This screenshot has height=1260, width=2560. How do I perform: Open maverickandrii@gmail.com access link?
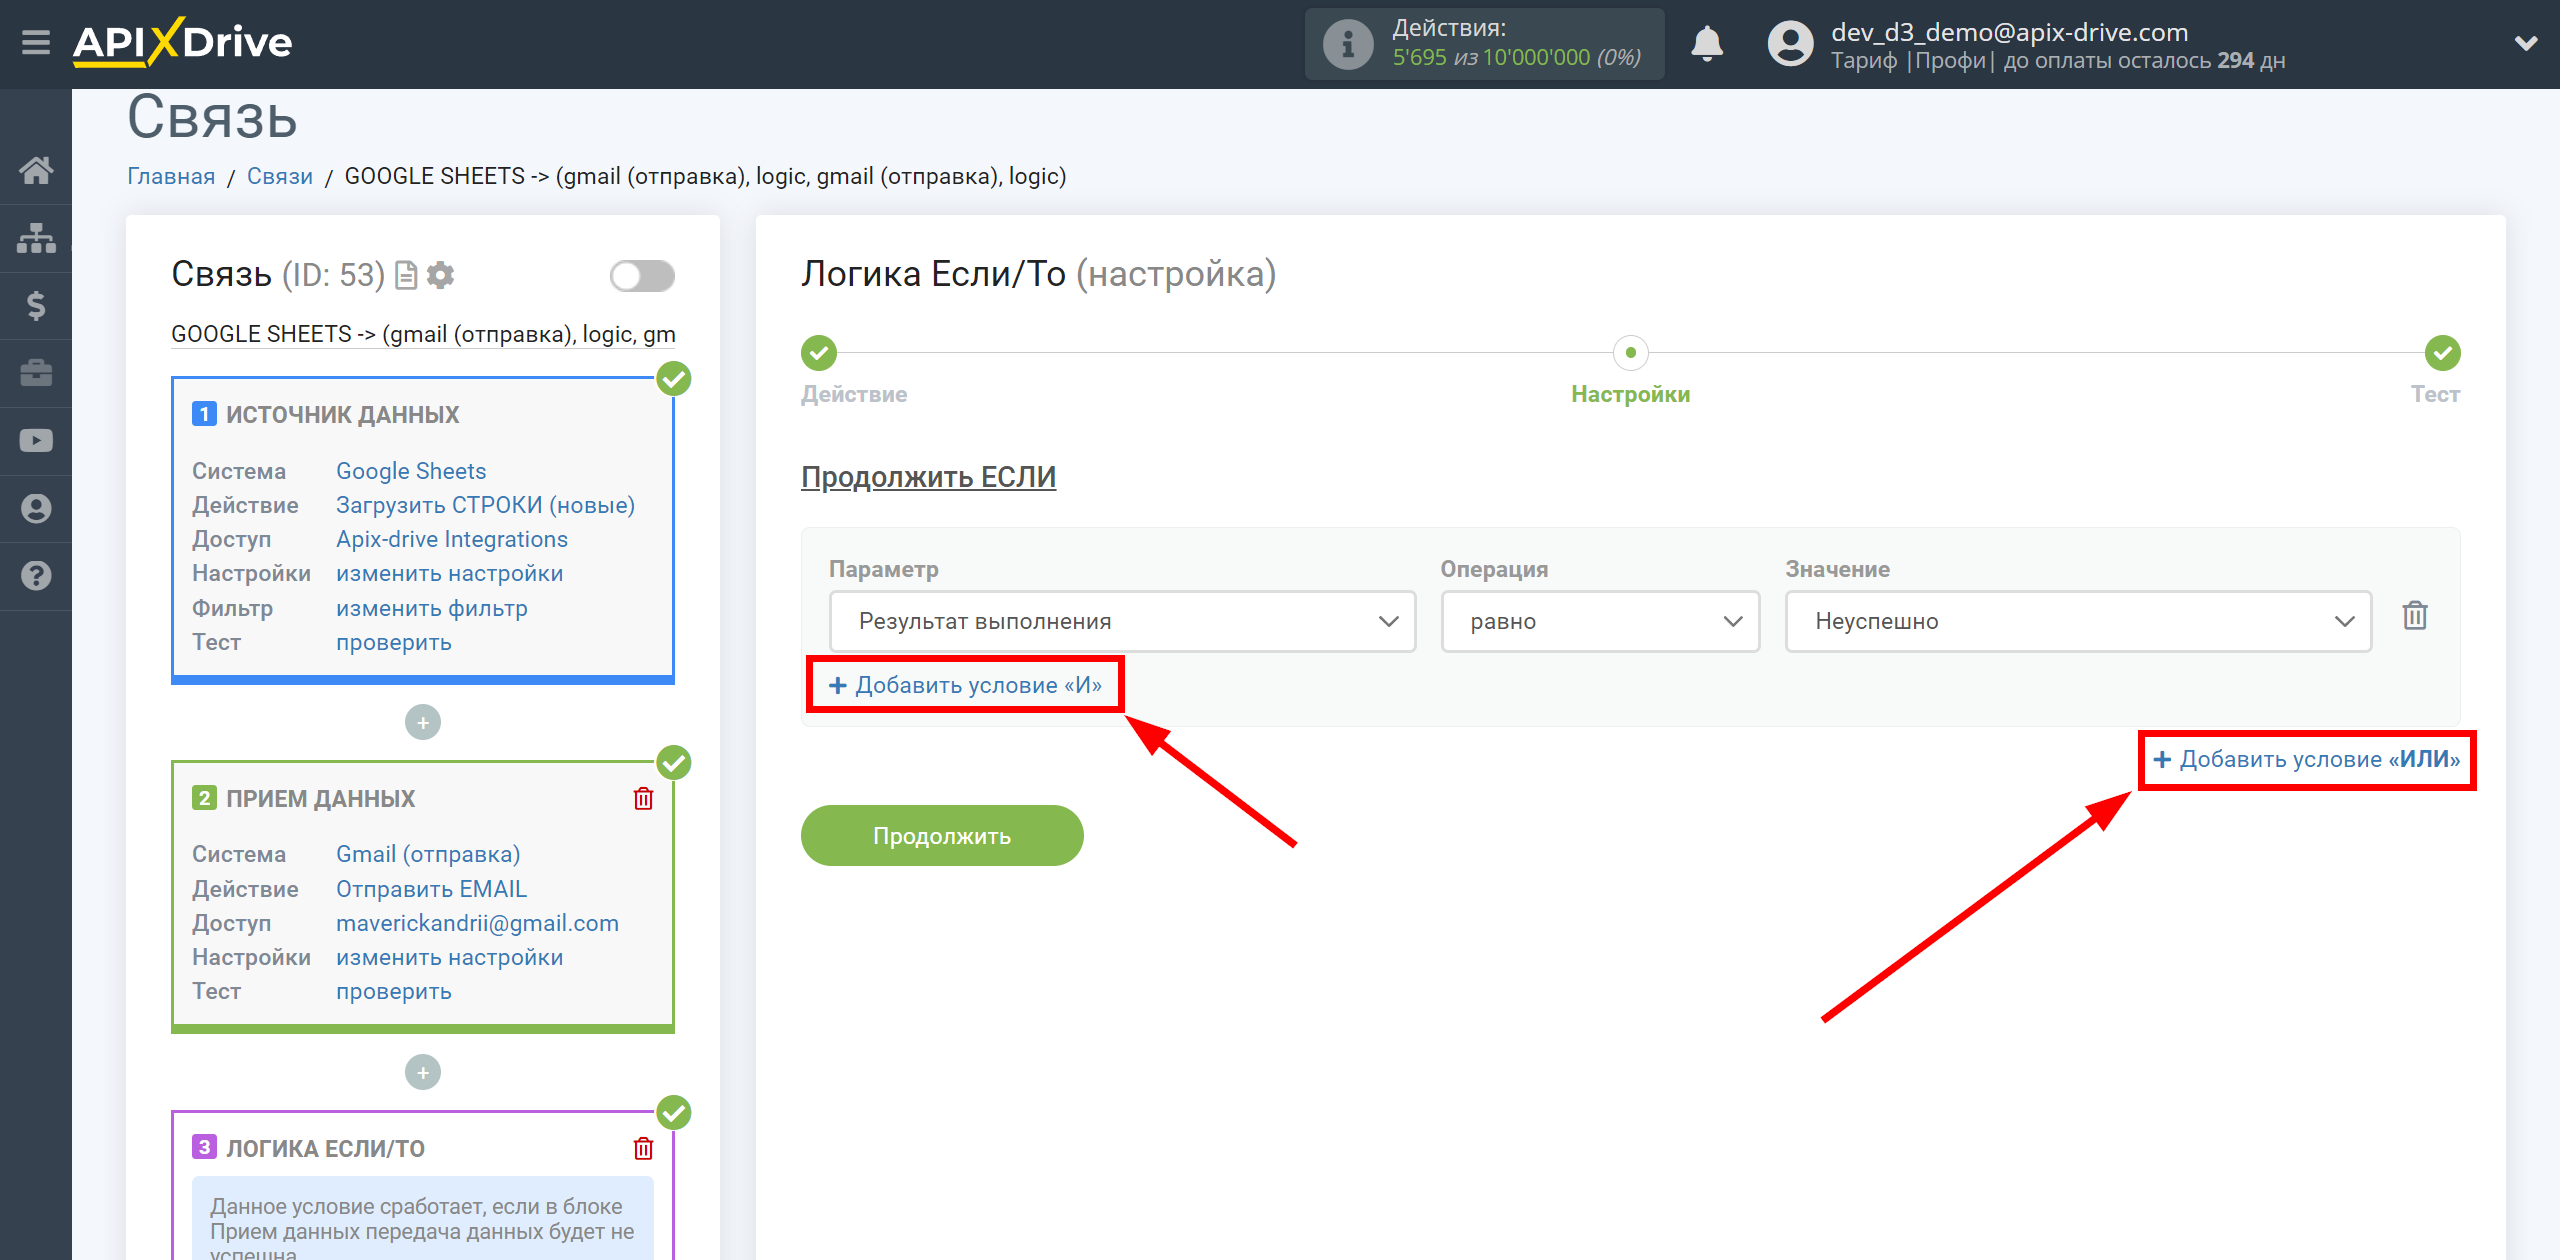(477, 923)
